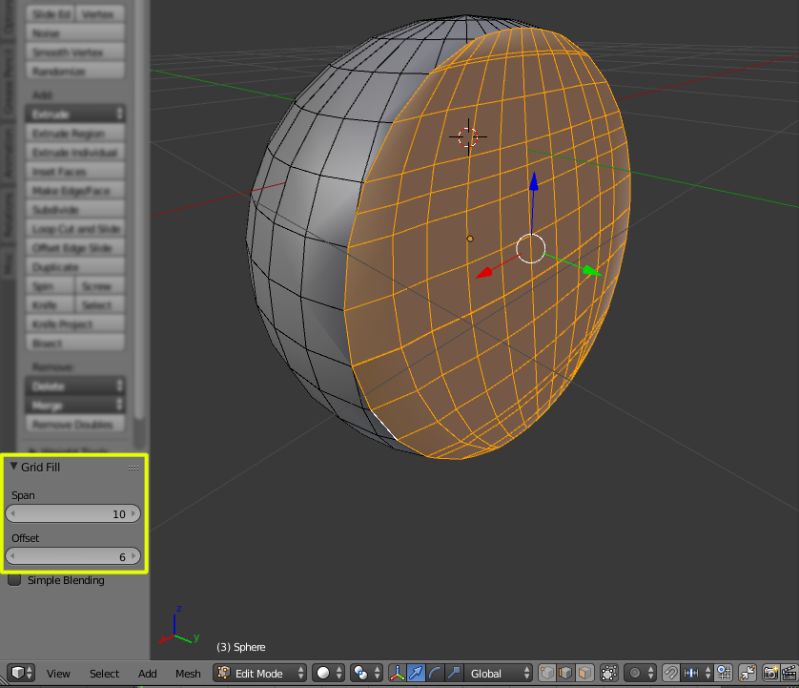Open the viewport shading sphere selector

click(330, 673)
